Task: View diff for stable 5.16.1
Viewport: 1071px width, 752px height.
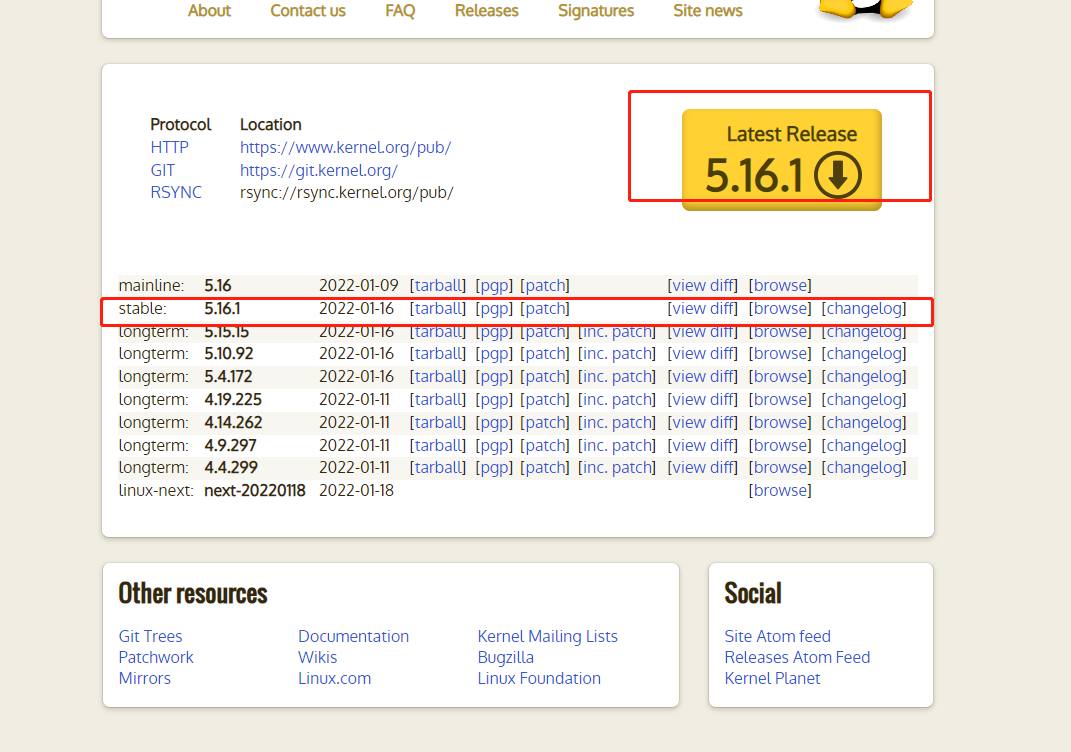Action: click(702, 309)
